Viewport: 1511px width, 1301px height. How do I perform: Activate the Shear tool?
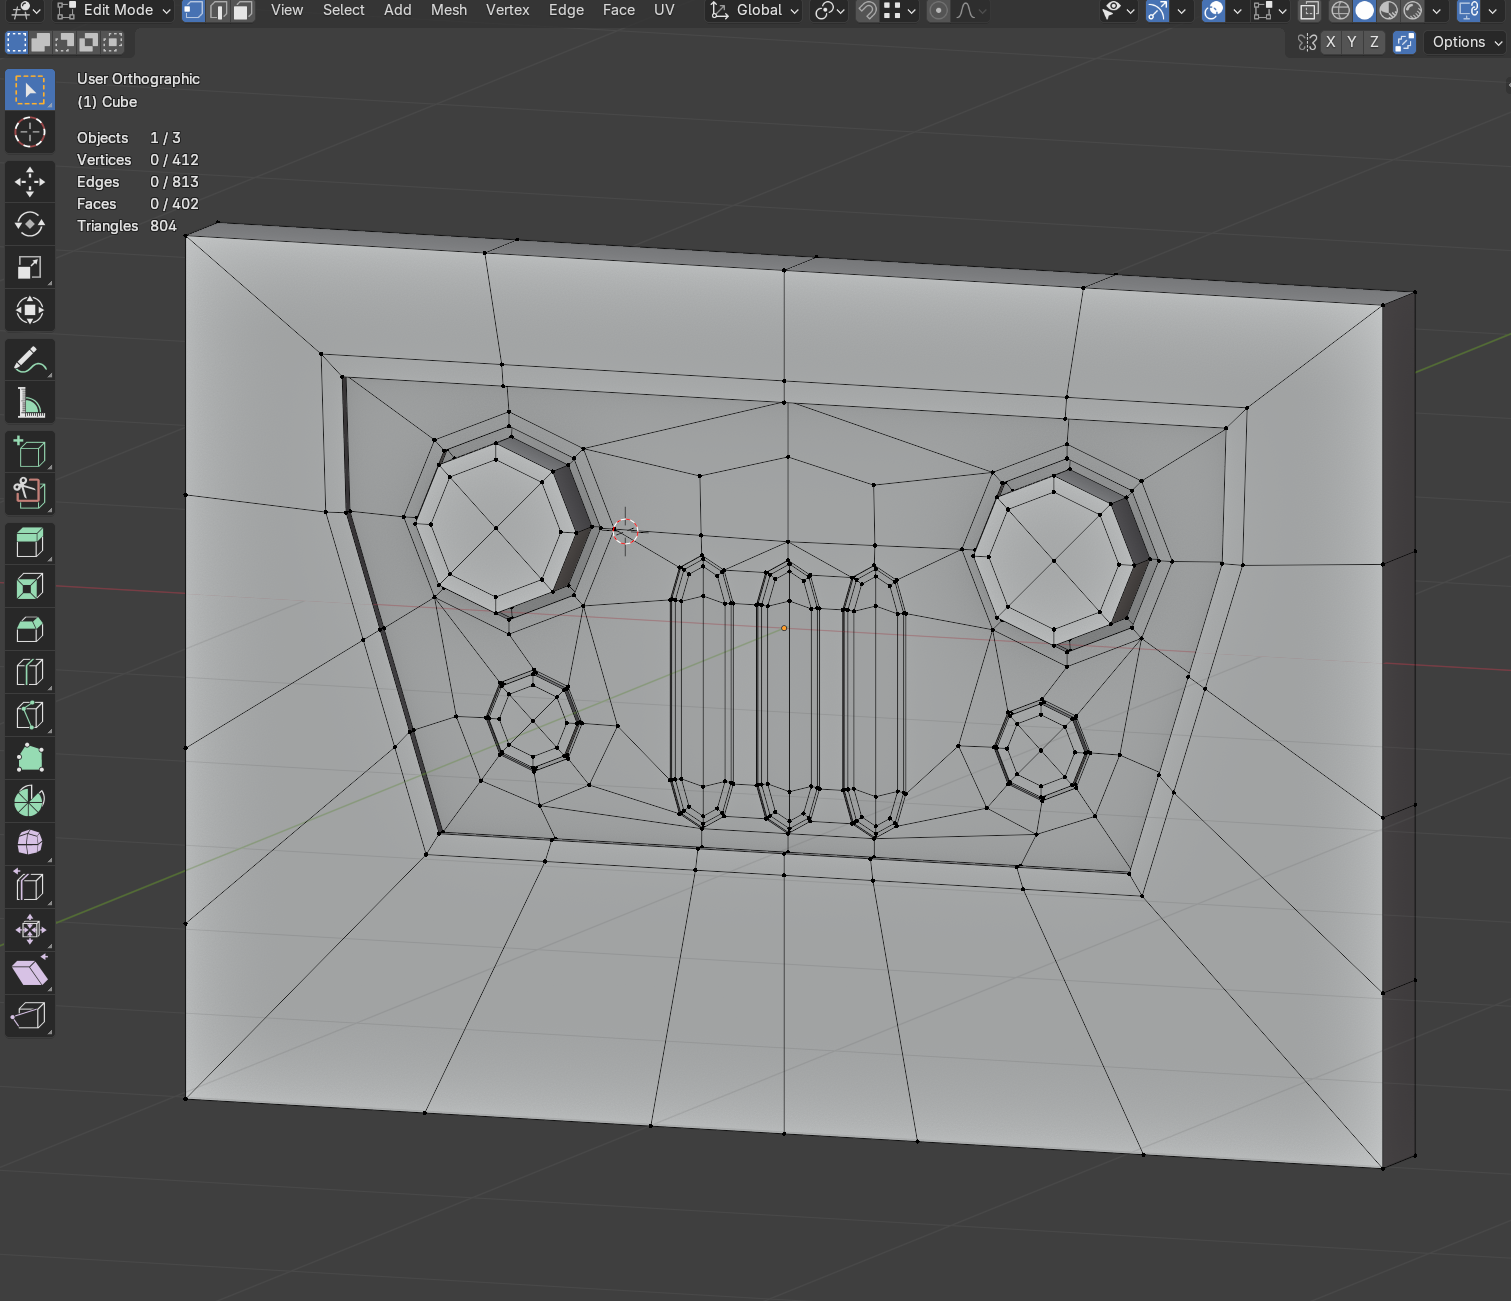click(30, 972)
